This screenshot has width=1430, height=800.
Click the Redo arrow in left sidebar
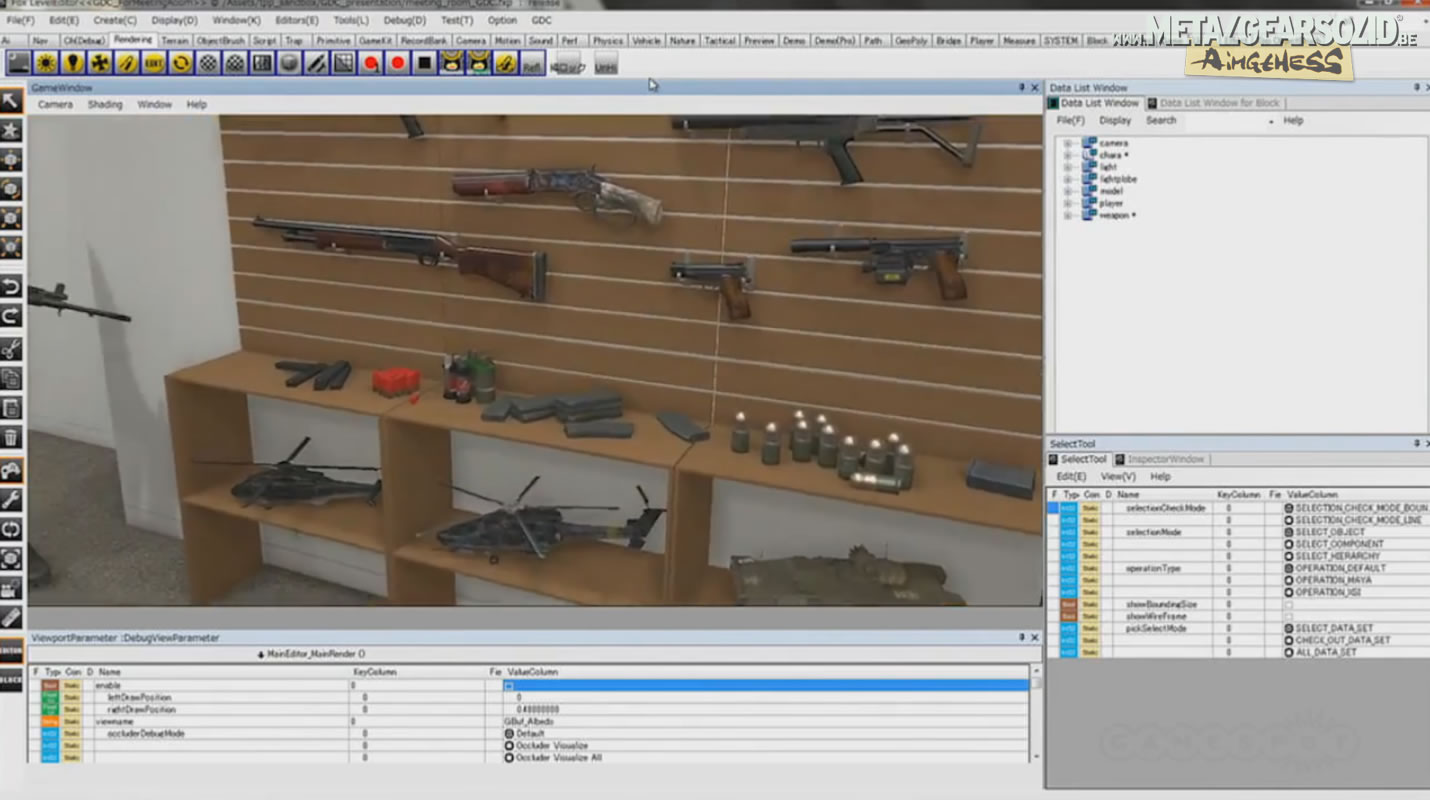point(11,316)
